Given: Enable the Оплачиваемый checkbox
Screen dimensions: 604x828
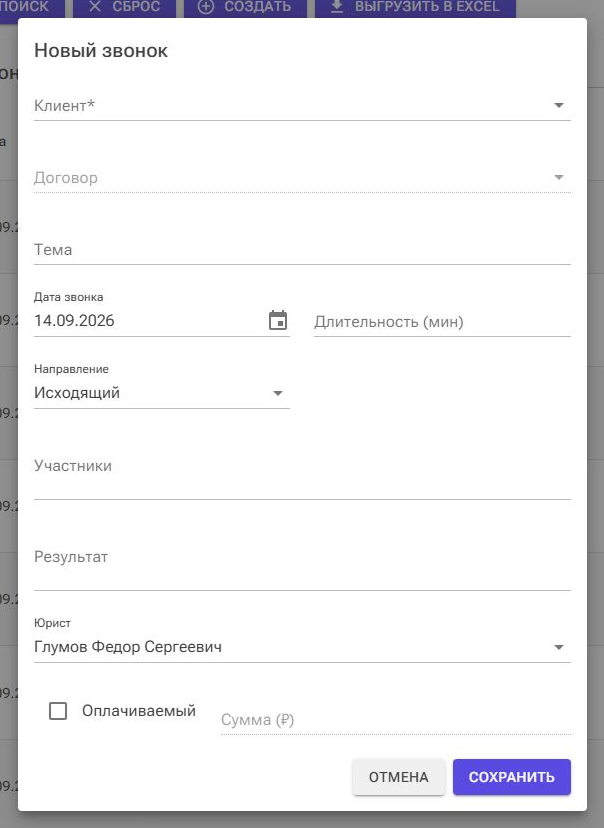Looking at the screenshot, I should point(58,711).
